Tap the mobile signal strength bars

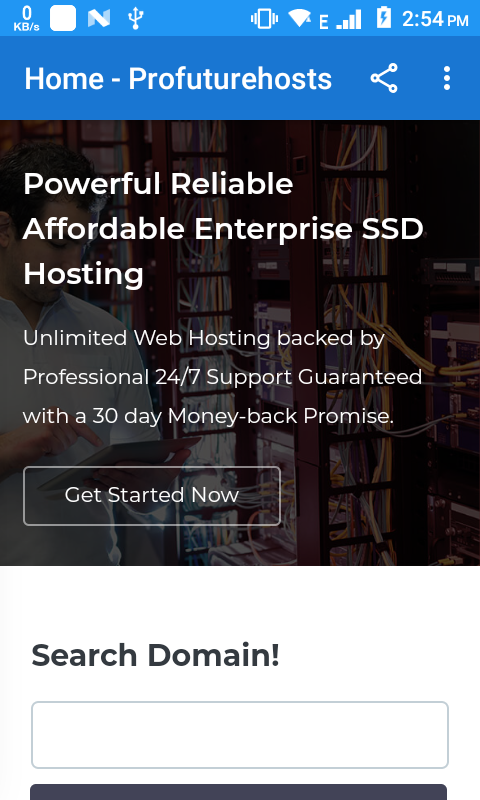coord(349,19)
